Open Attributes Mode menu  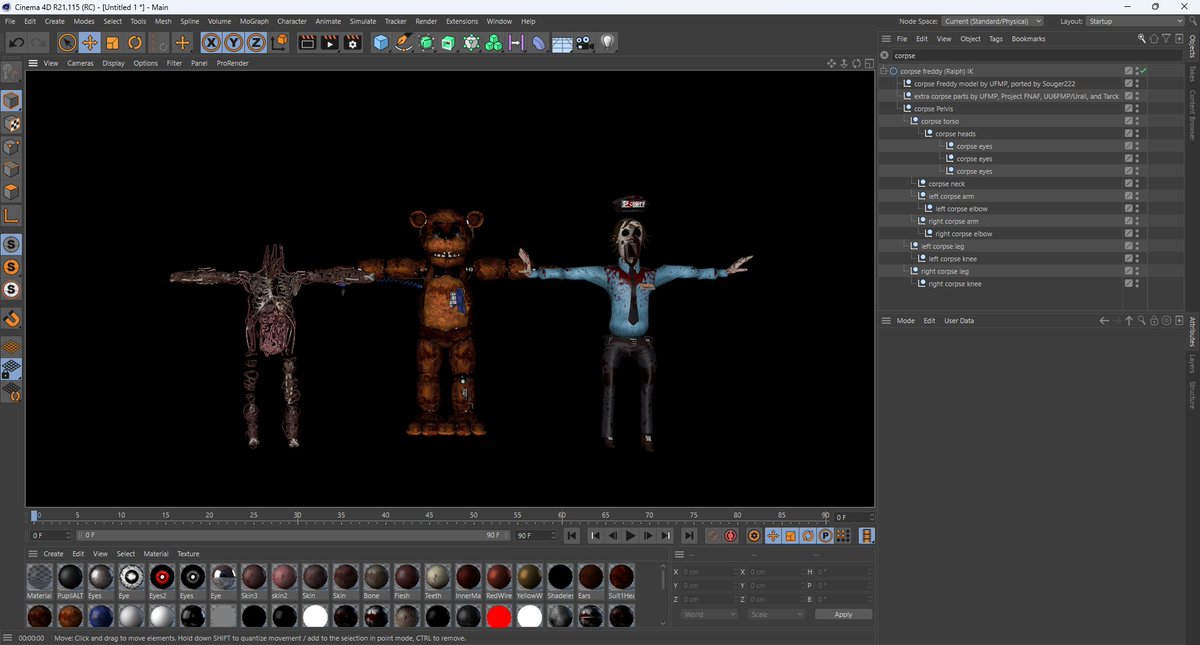click(x=905, y=321)
